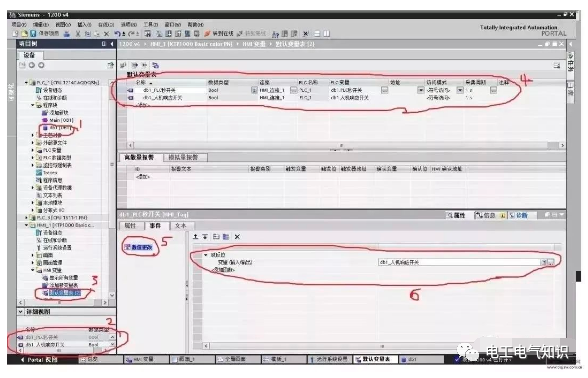The width and height of the screenshot is (588, 378).
Task: Open data type dropdown in first tag row
Action: (254, 90)
